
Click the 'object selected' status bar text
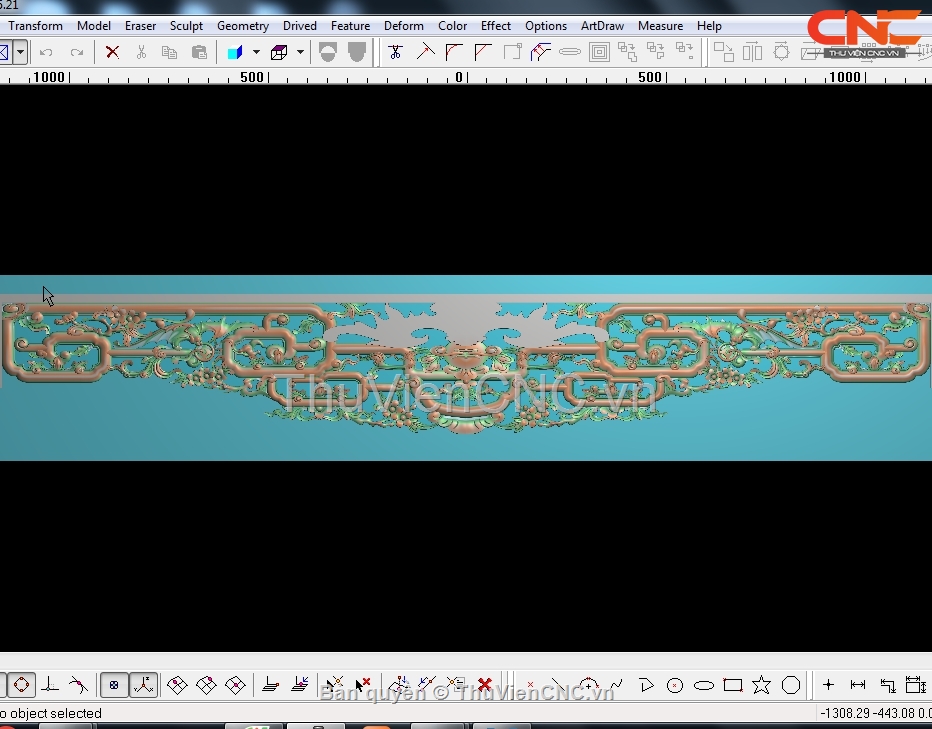(56, 713)
